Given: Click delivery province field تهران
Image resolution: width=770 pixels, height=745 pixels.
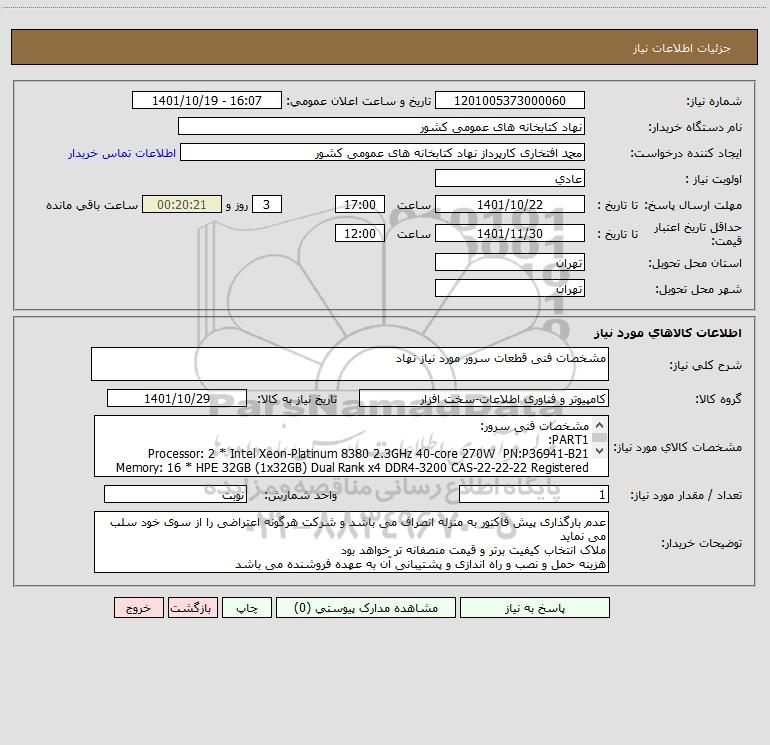Looking at the screenshot, I should (510, 262).
